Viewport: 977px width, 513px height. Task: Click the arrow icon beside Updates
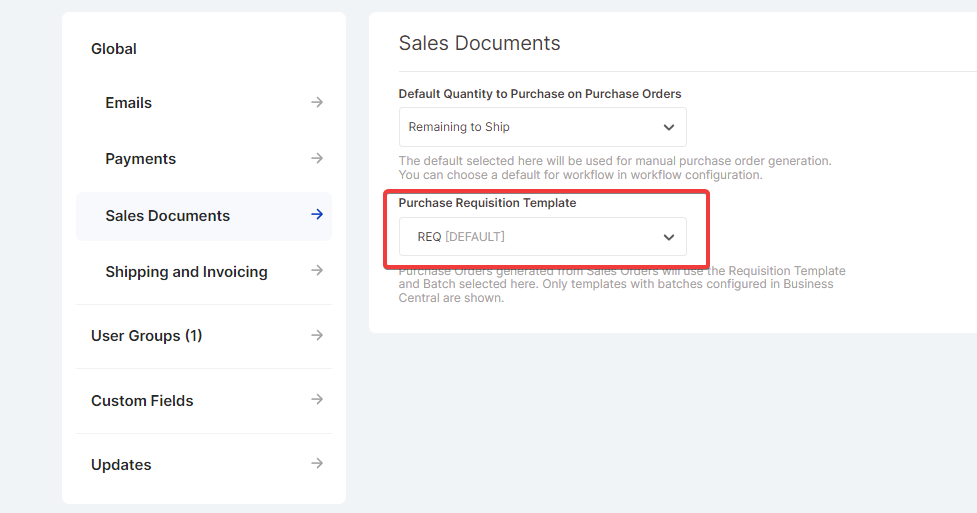click(x=316, y=463)
